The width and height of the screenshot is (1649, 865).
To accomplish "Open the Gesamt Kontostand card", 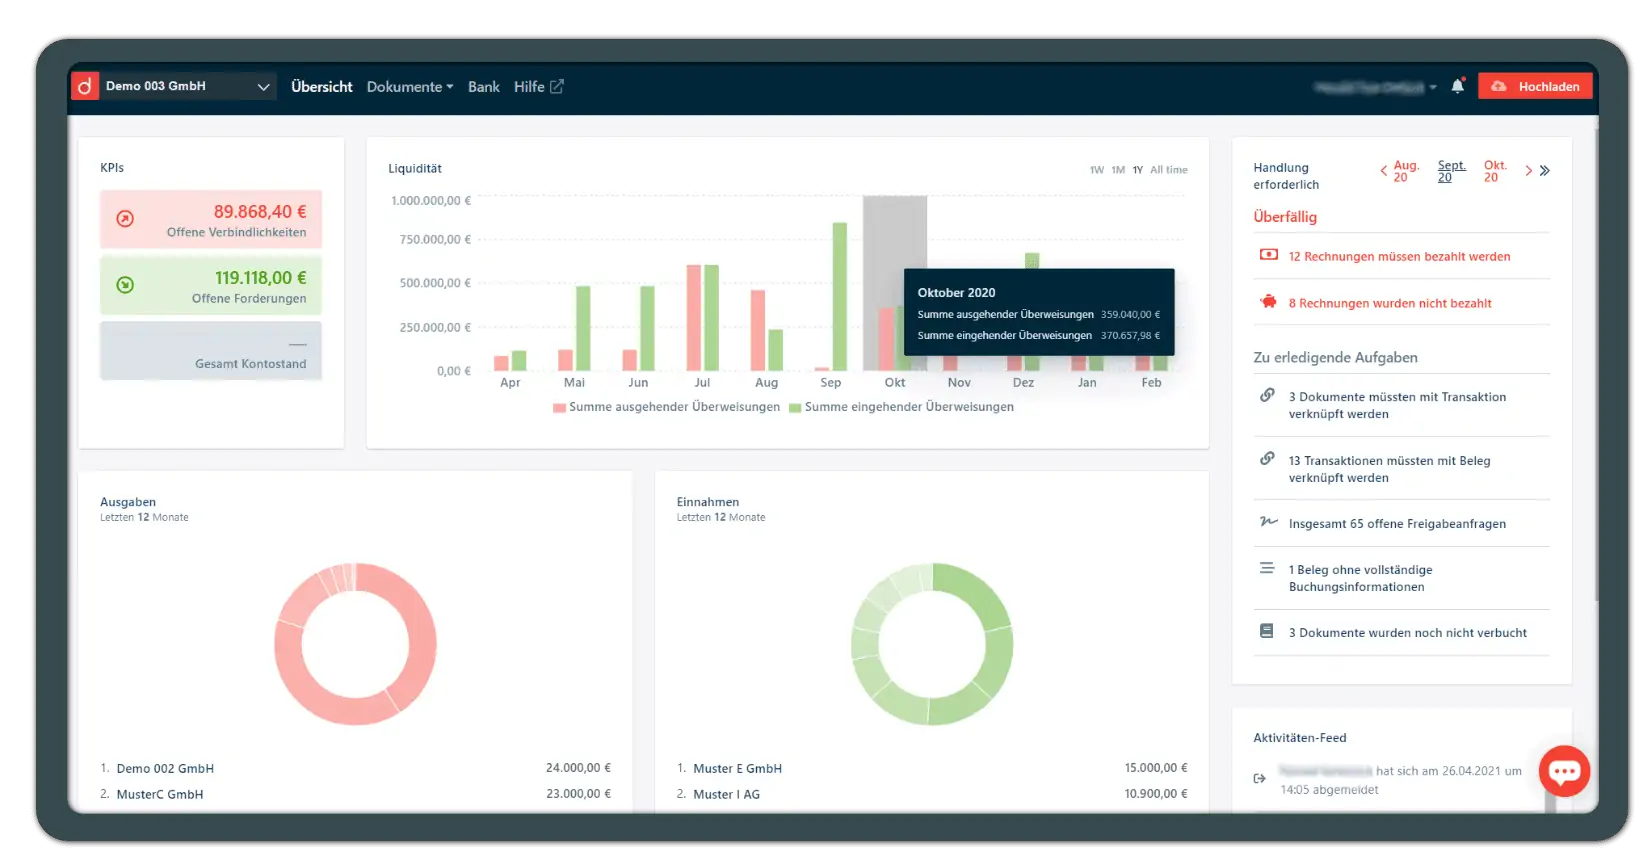I will tap(211, 350).
